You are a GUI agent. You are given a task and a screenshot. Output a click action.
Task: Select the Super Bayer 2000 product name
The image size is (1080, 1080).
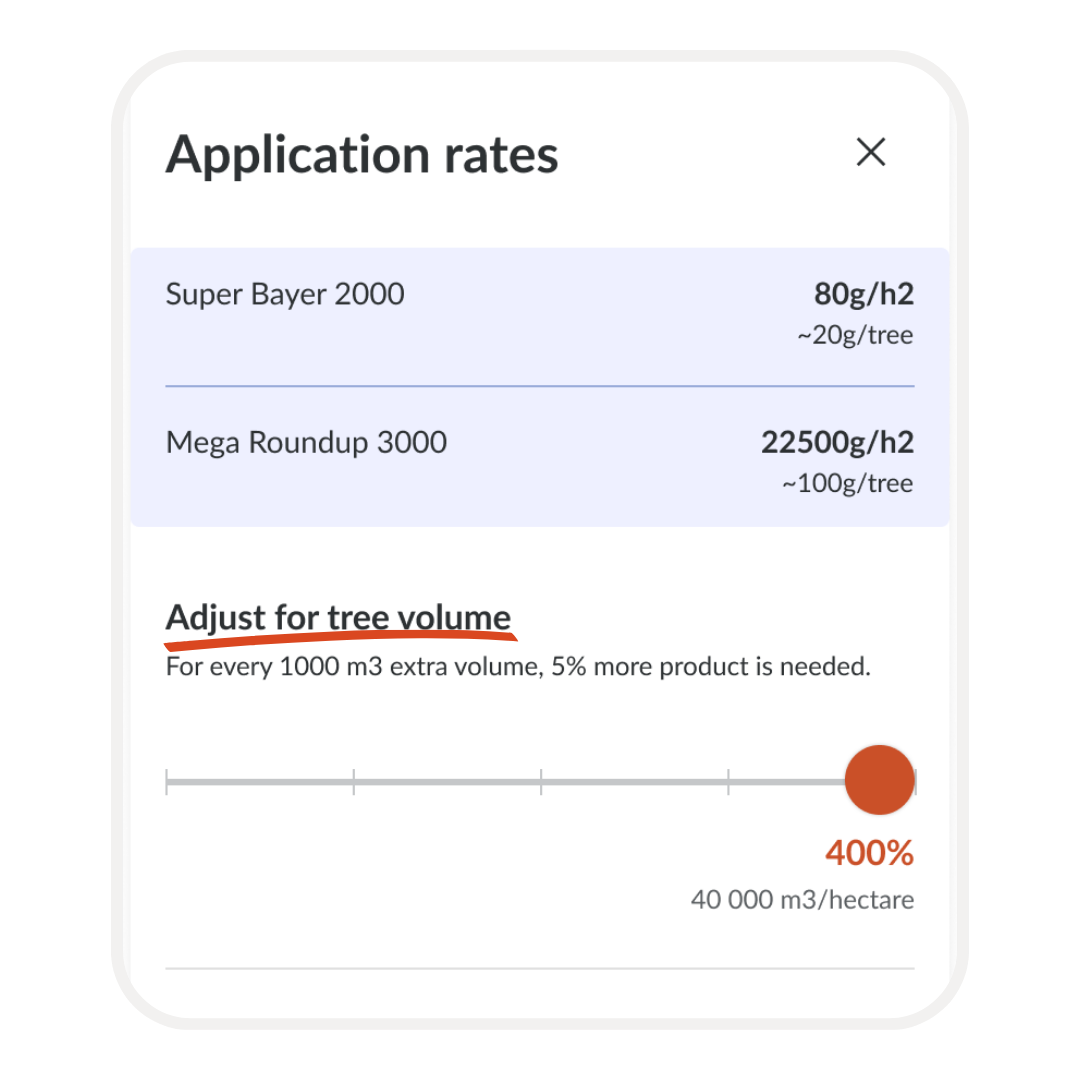point(285,294)
